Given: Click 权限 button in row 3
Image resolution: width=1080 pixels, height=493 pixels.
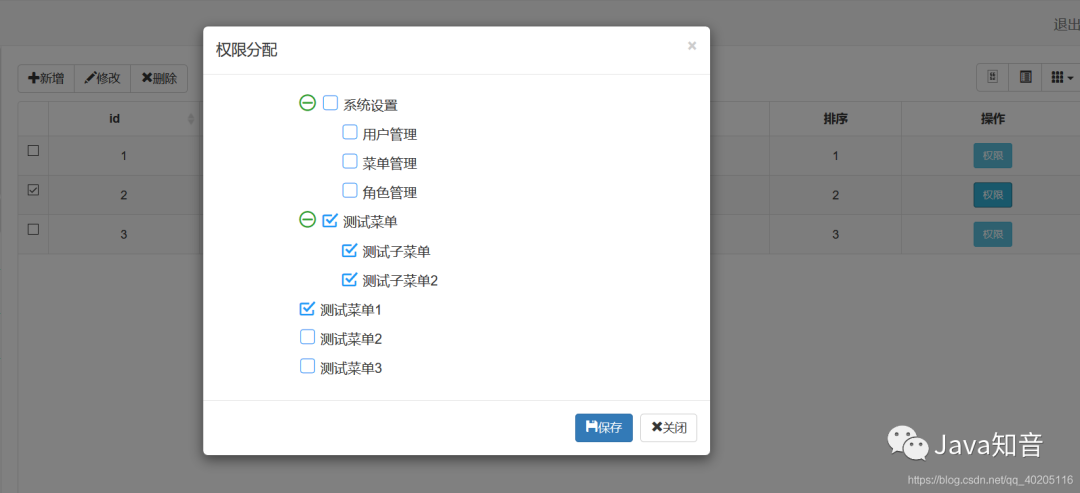Looking at the screenshot, I should pos(993,234).
